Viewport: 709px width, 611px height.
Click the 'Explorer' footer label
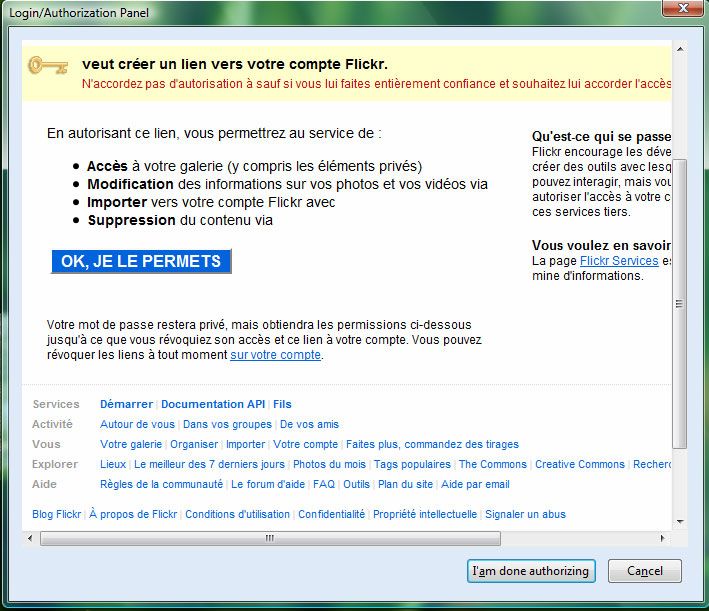click(55, 464)
